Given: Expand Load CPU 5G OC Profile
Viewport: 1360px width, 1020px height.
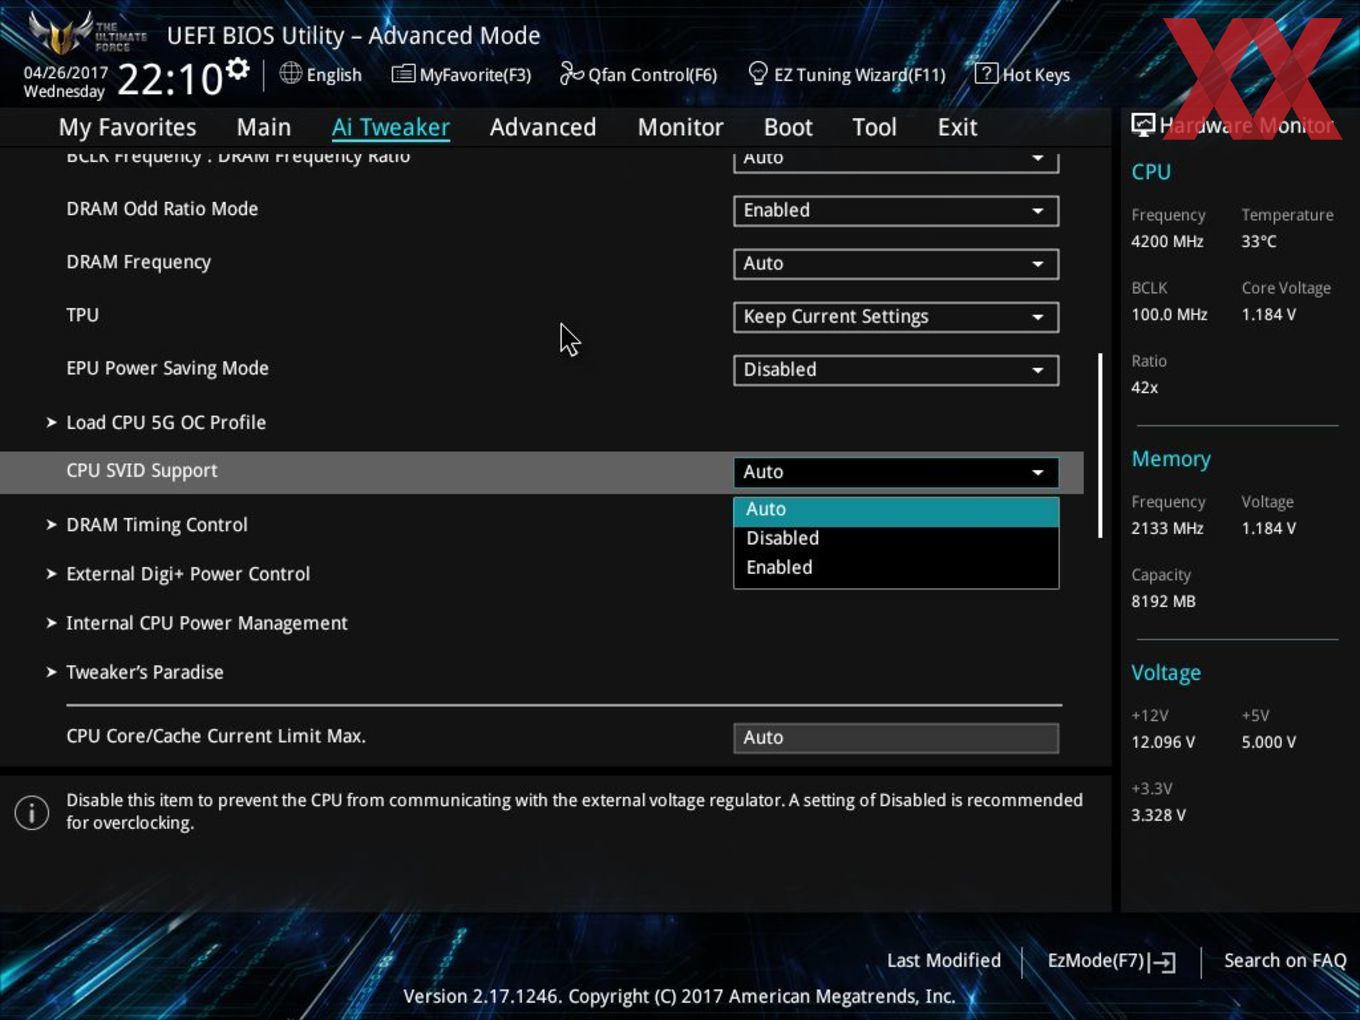Looking at the screenshot, I should 166,422.
